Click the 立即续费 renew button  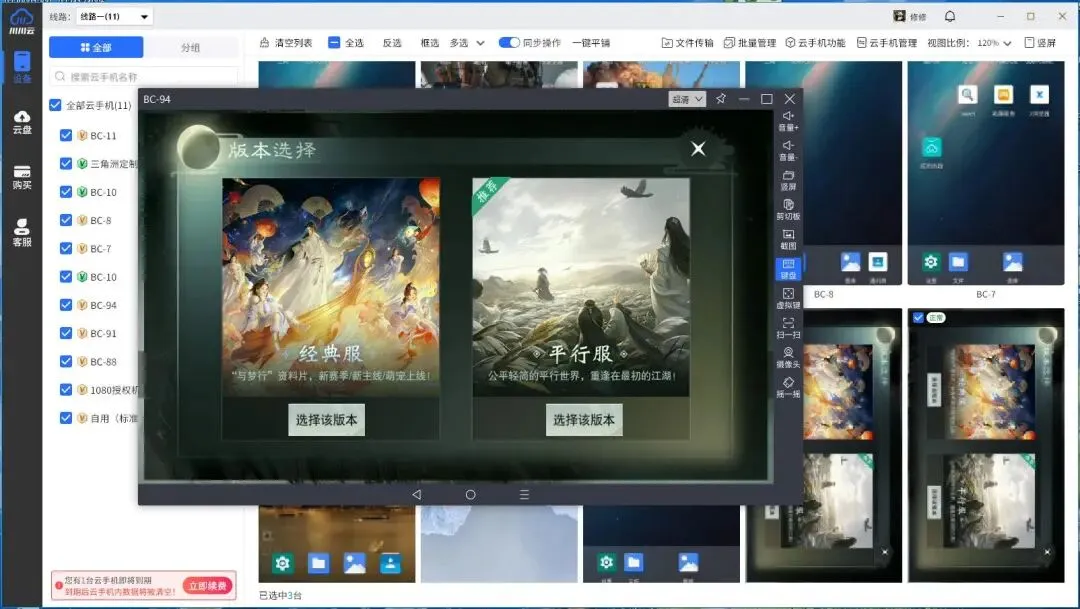pyautogui.click(x=208, y=586)
